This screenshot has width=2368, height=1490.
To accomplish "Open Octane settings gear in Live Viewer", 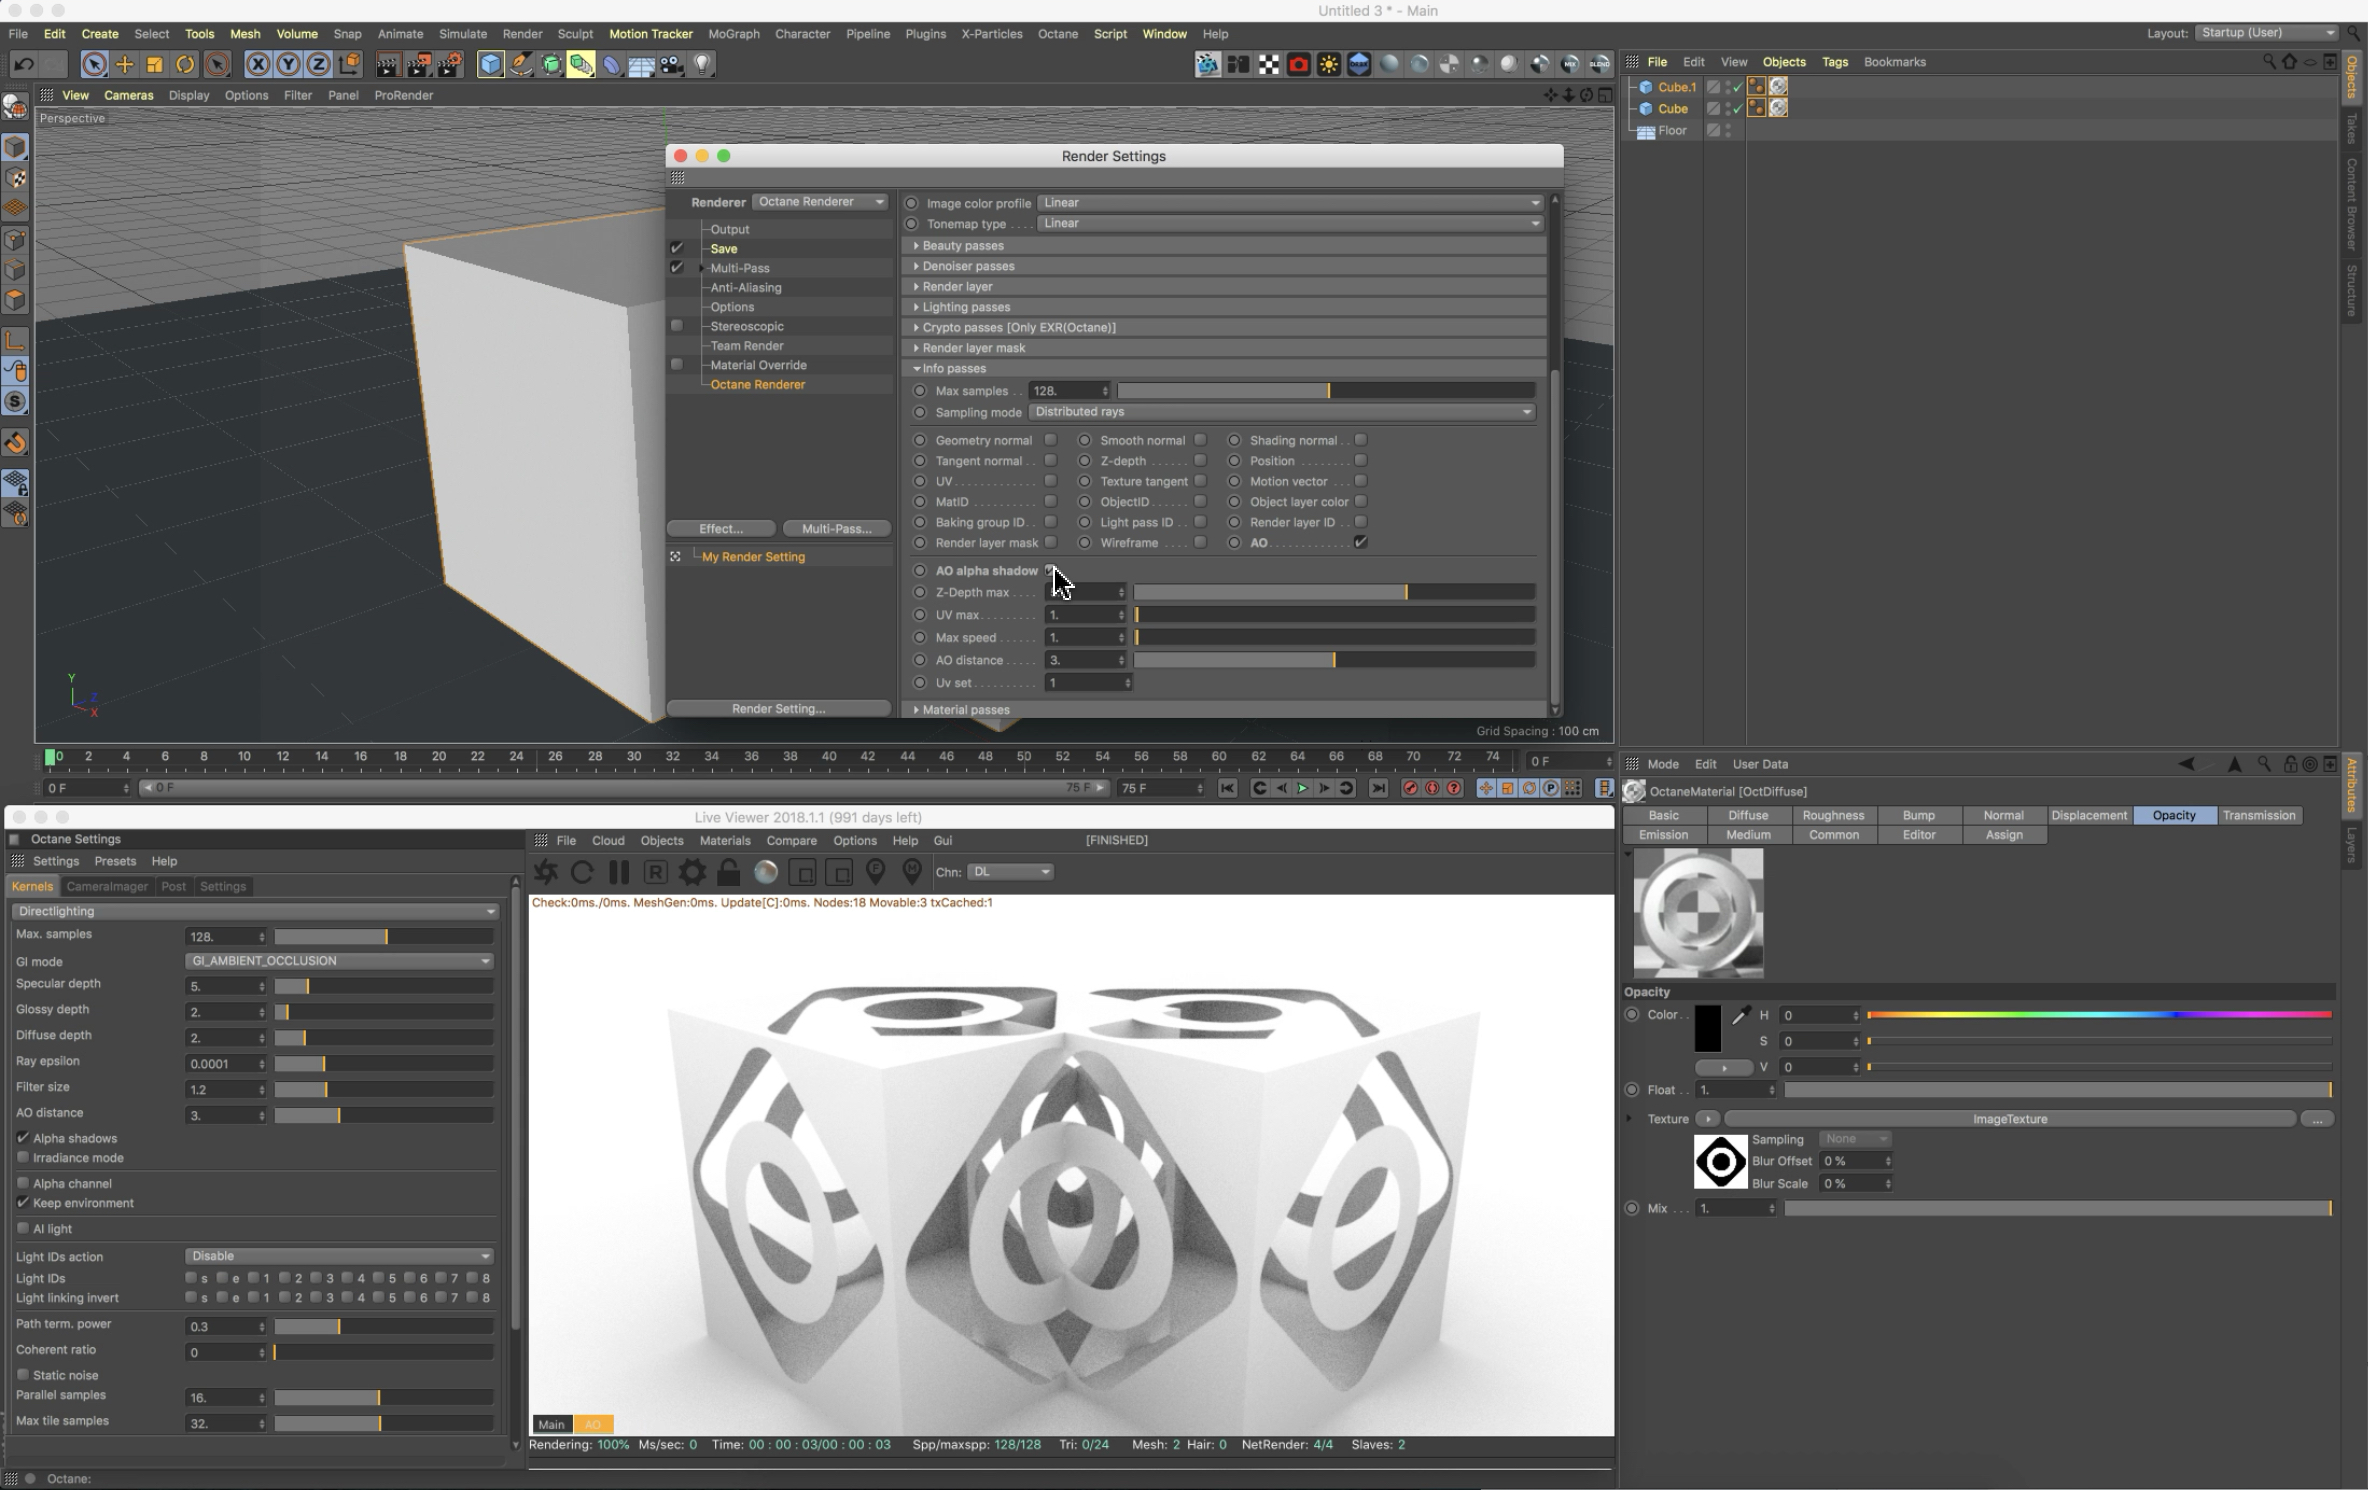I will point(691,872).
